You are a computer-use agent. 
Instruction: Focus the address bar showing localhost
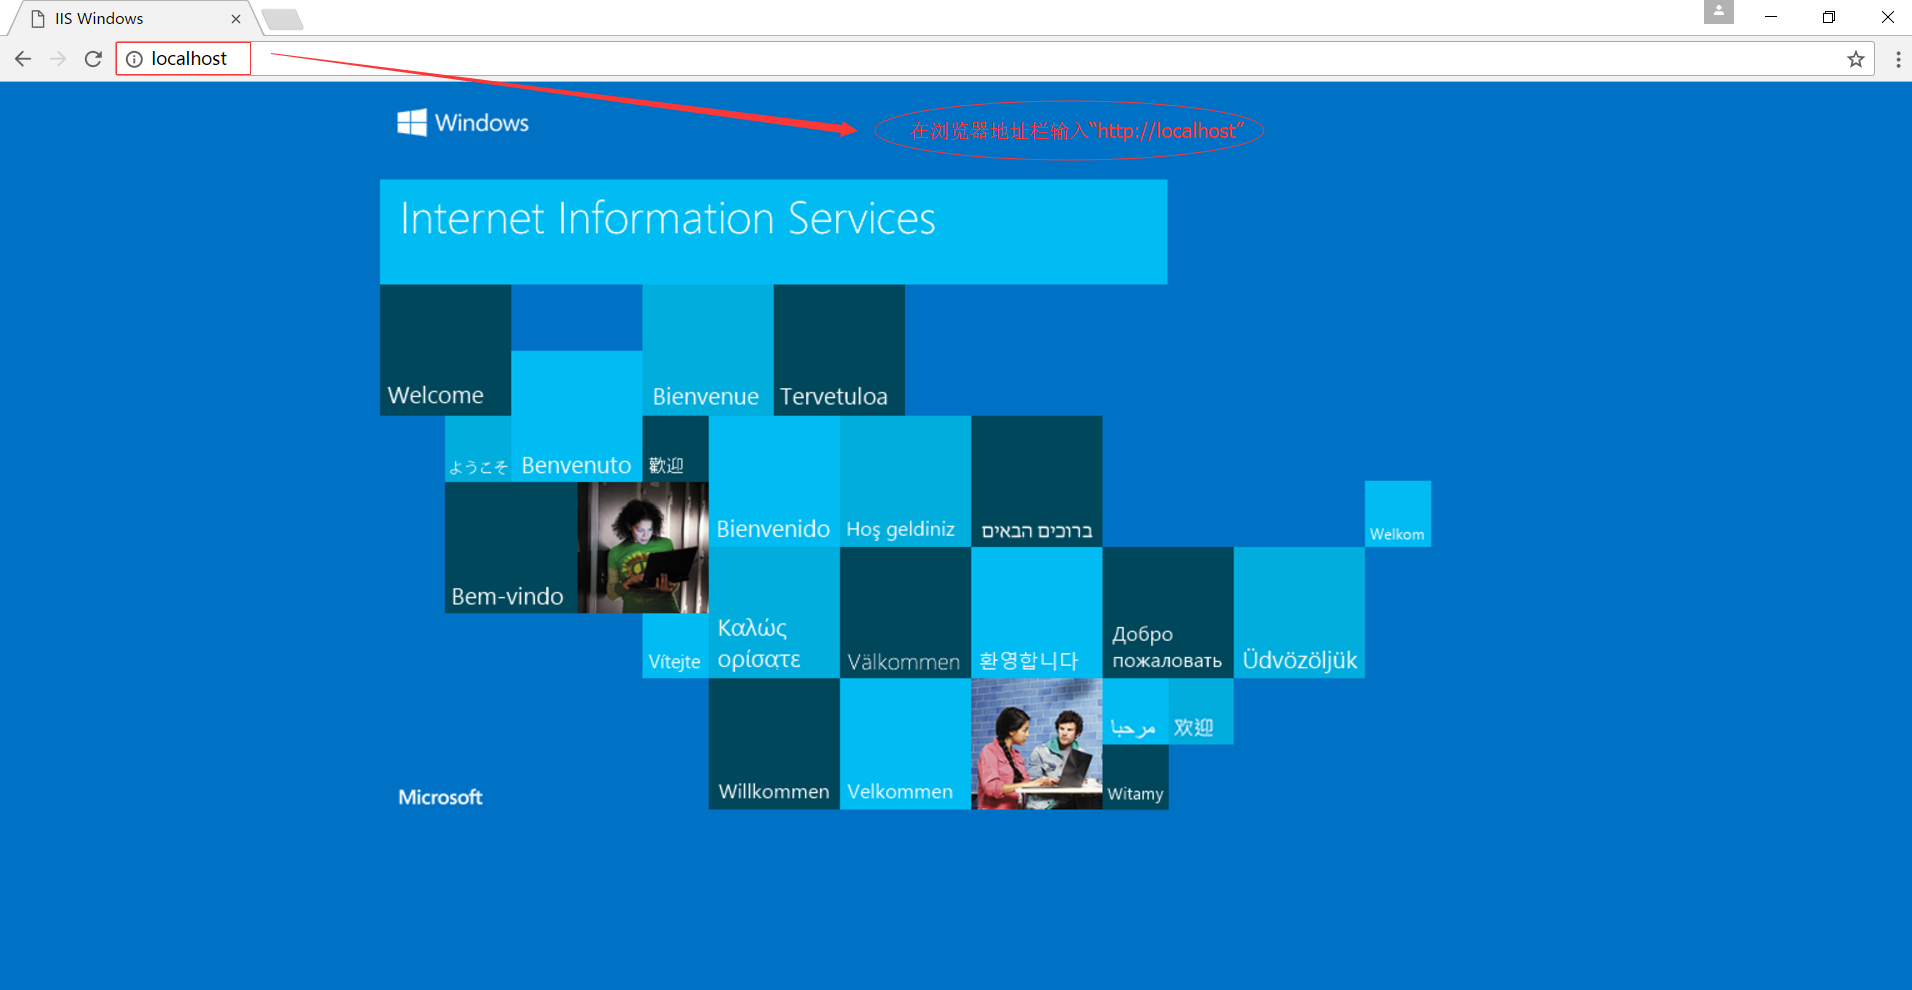188,58
